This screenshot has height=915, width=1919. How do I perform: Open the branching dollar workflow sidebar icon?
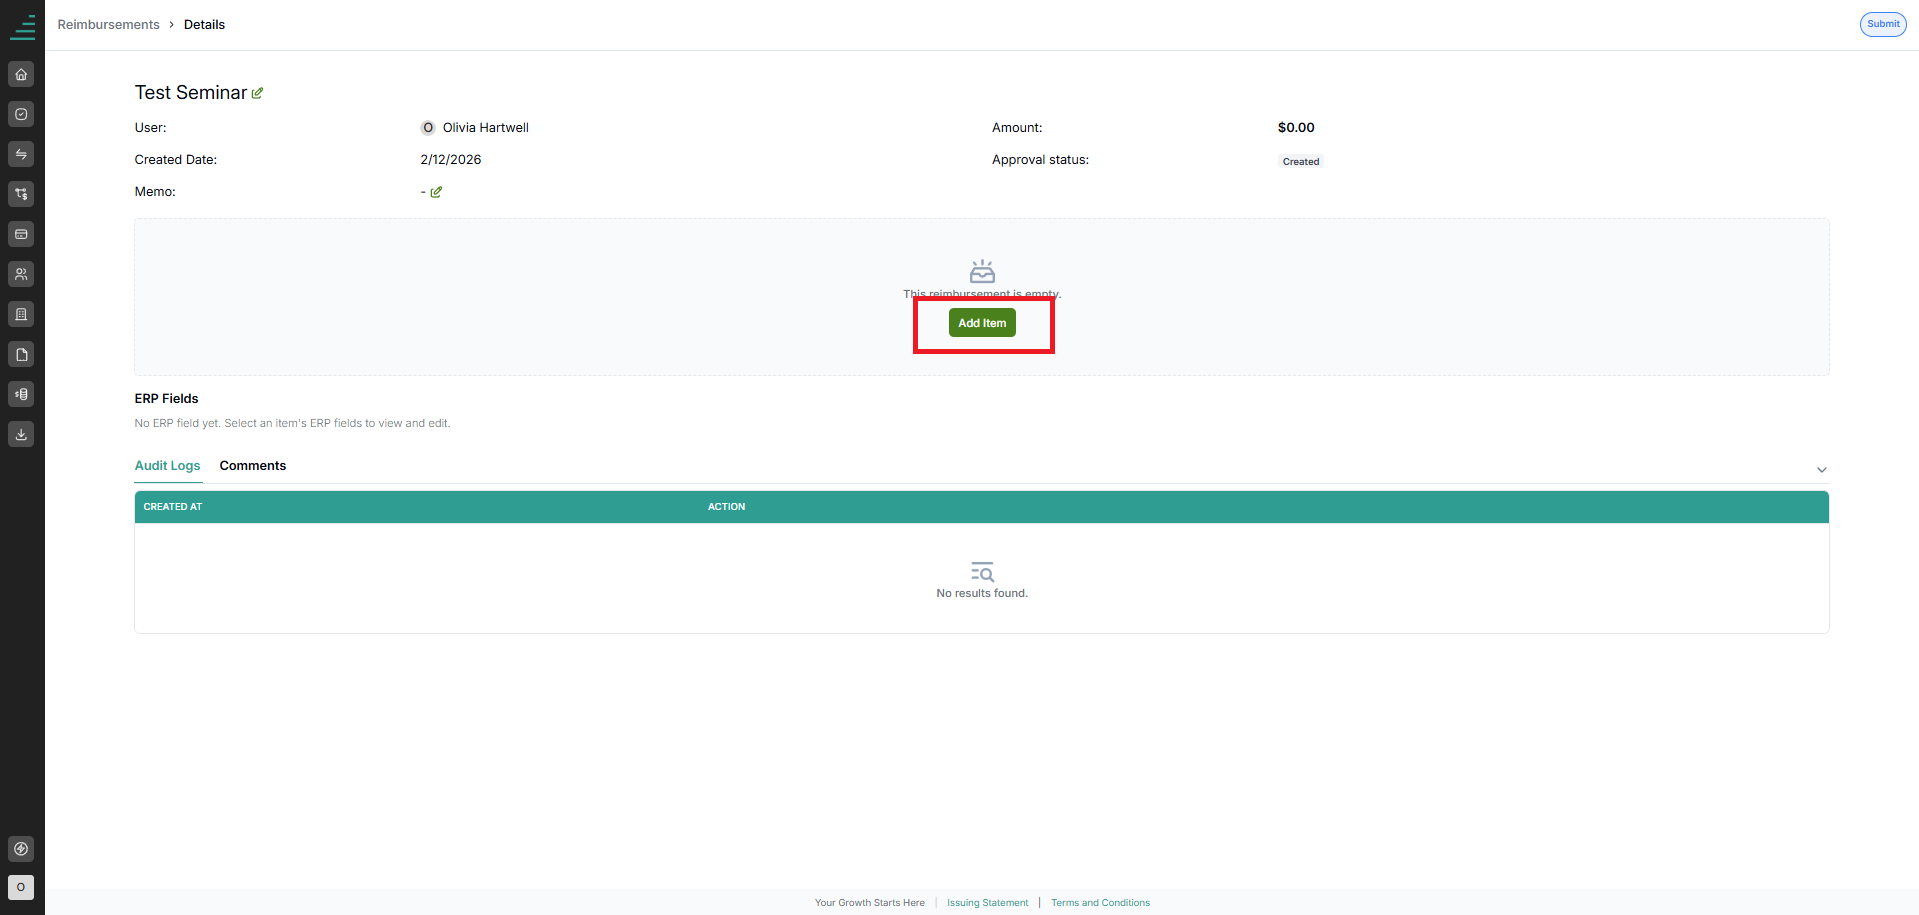point(21,194)
